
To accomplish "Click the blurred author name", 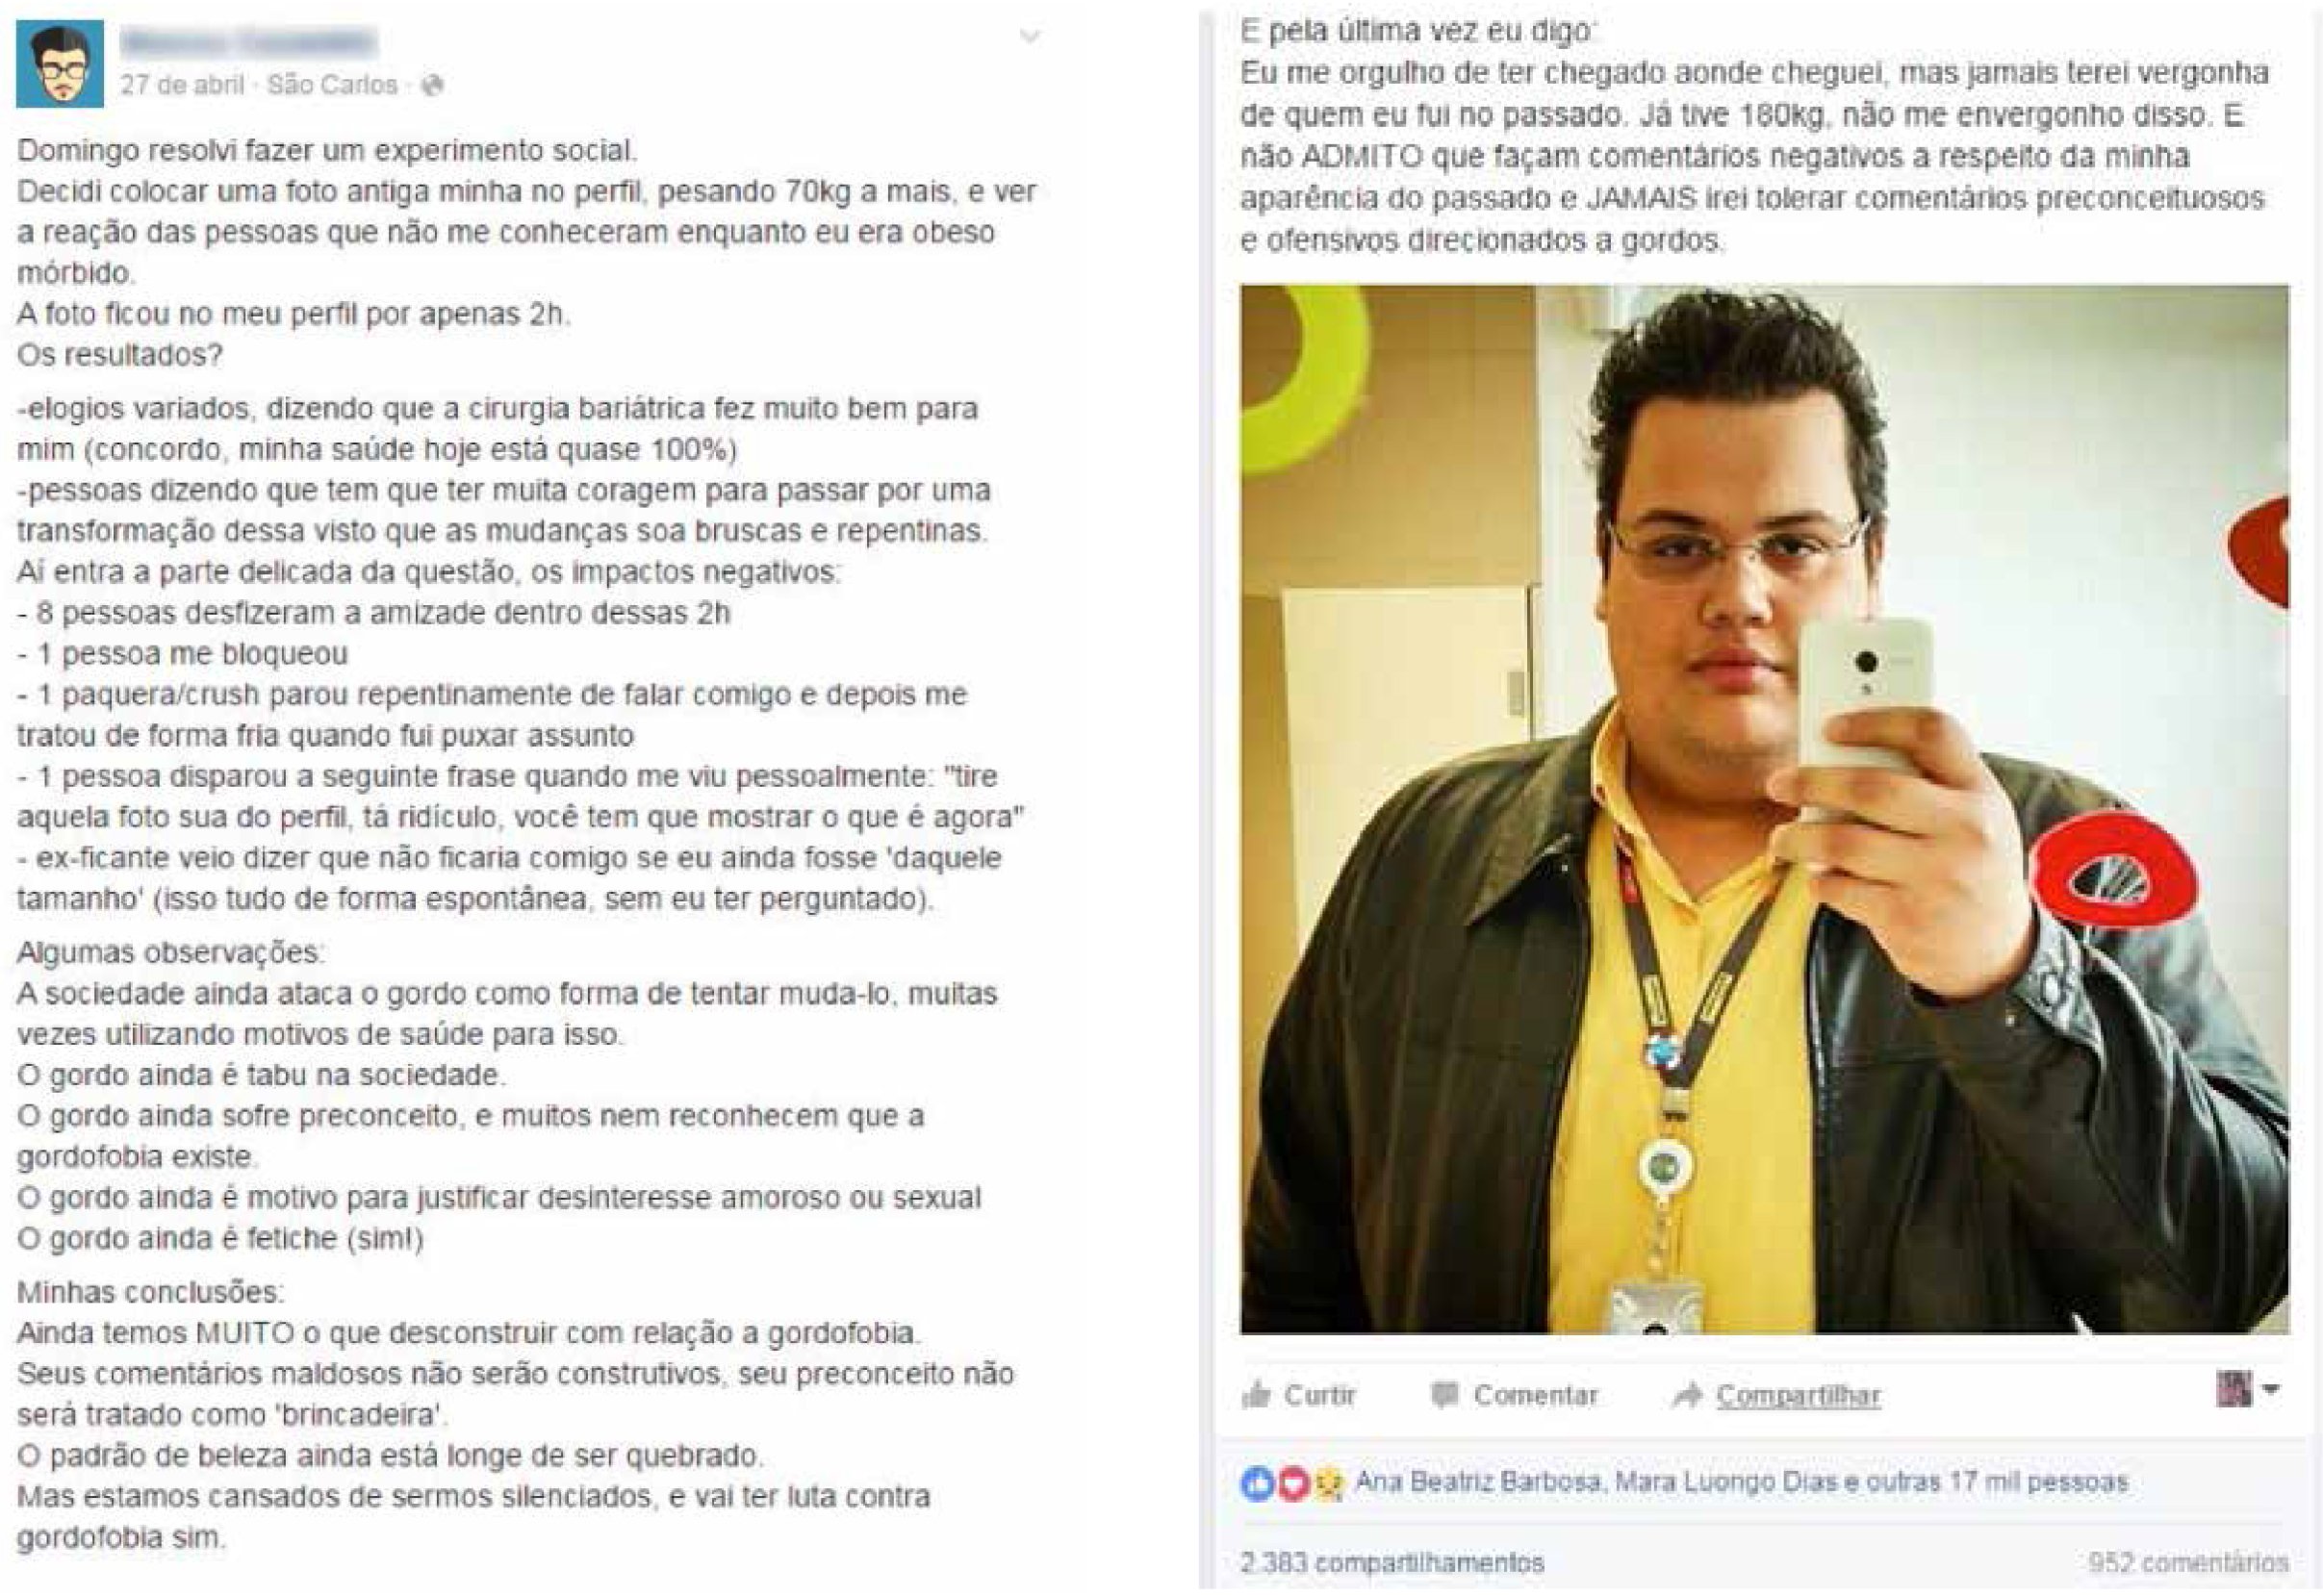I will tap(248, 42).
